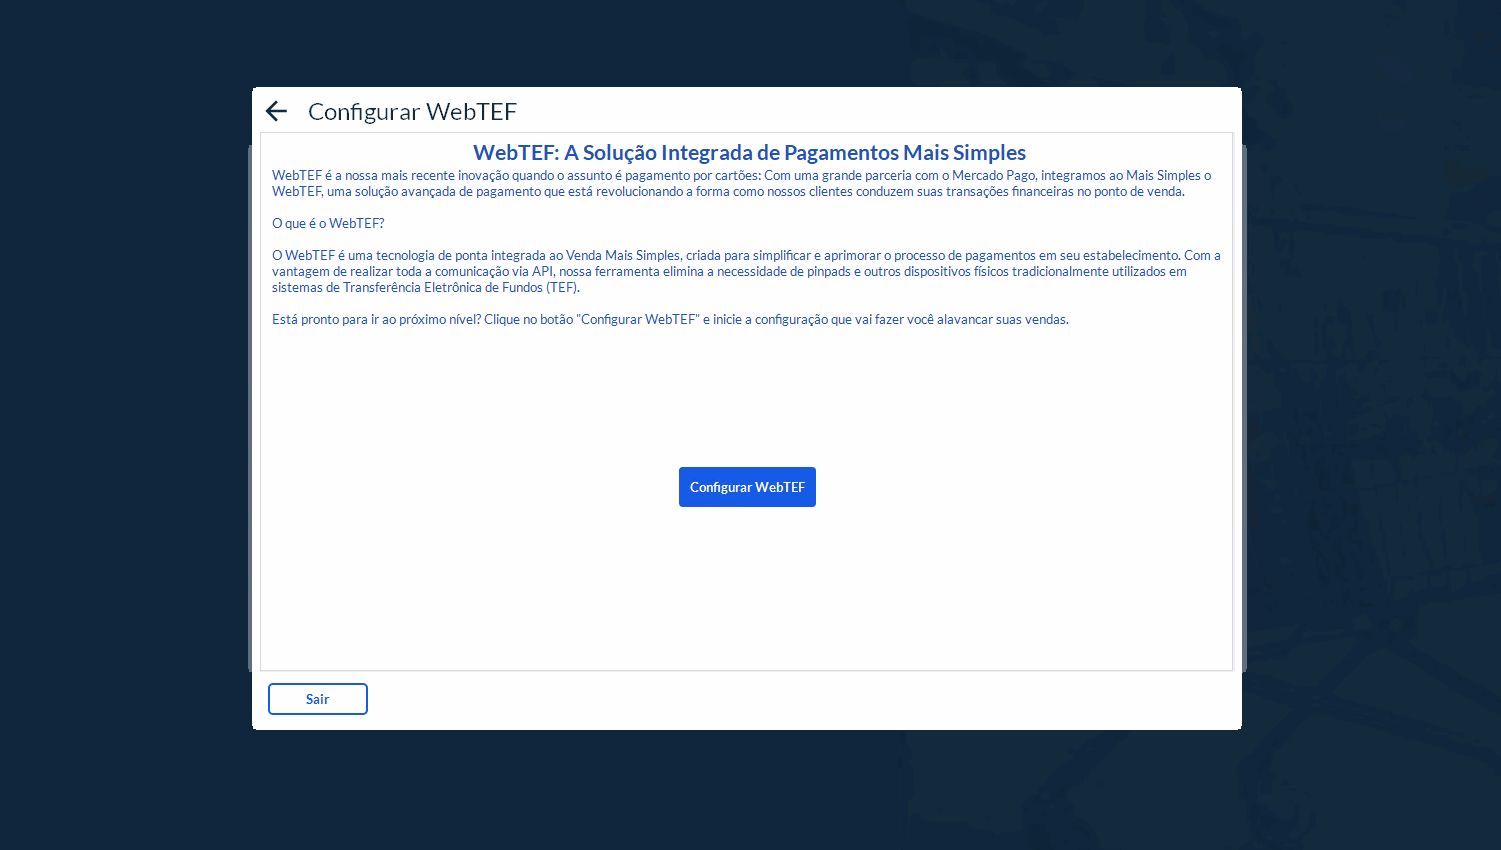
Task: Click the Sair button
Action: click(317, 699)
